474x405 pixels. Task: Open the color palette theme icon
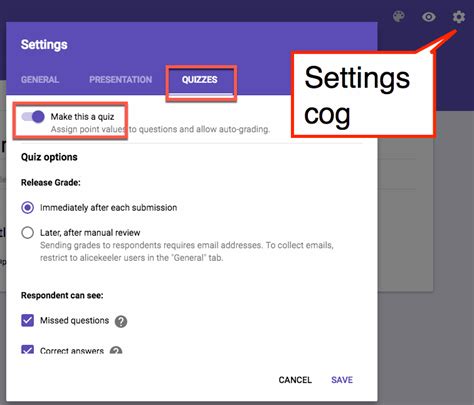(x=399, y=16)
